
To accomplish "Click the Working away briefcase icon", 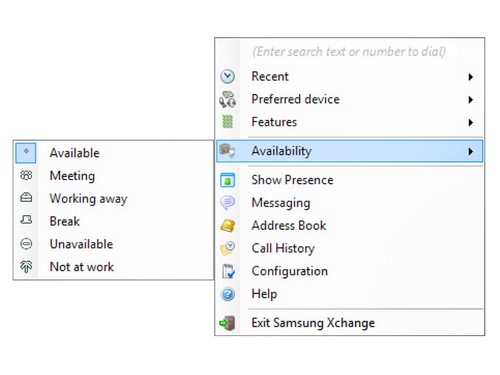I will [x=26, y=197].
